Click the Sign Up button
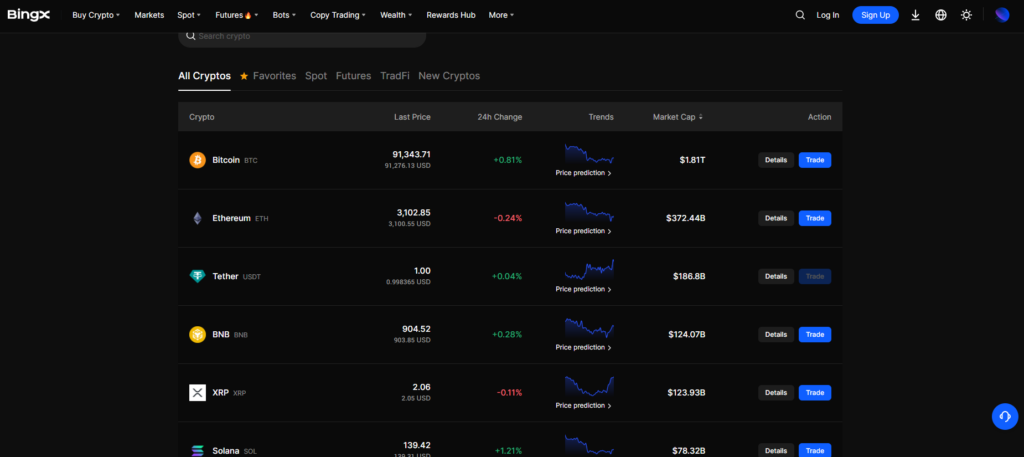The height and width of the screenshot is (457, 1024). click(x=875, y=15)
